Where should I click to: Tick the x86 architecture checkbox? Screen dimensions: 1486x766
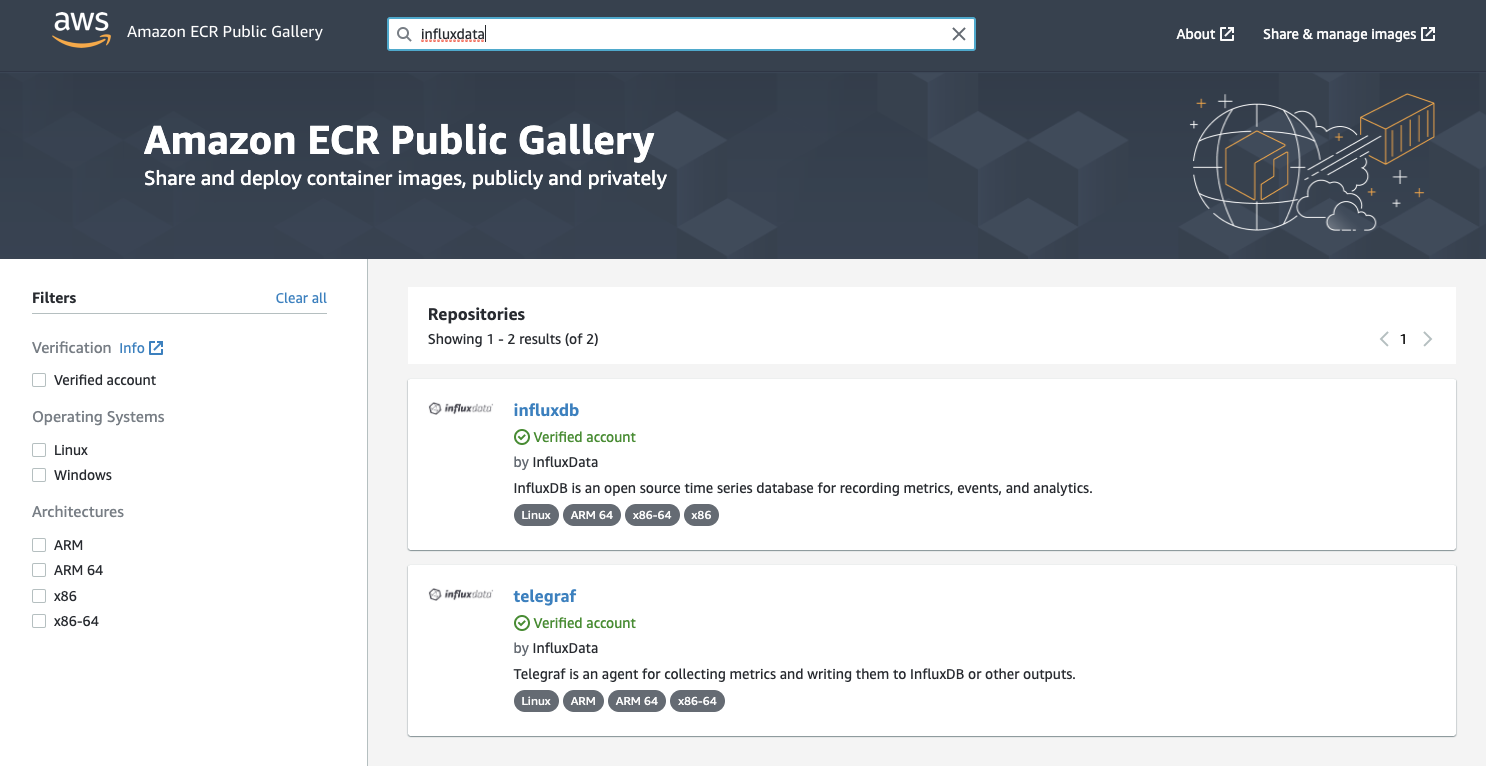point(39,596)
